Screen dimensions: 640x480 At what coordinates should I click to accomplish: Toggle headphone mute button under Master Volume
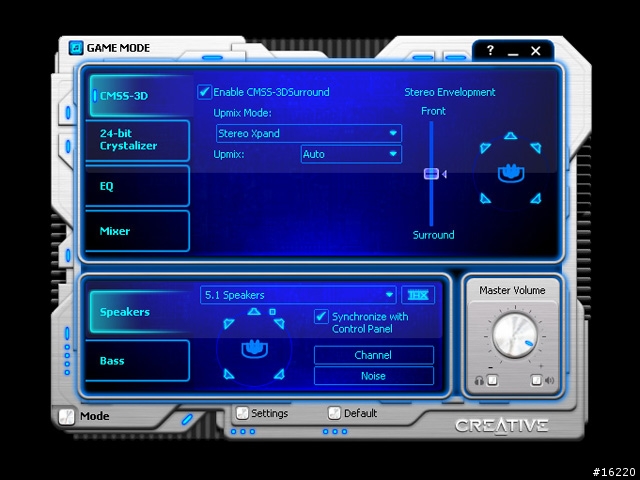(x=493, y=380)
